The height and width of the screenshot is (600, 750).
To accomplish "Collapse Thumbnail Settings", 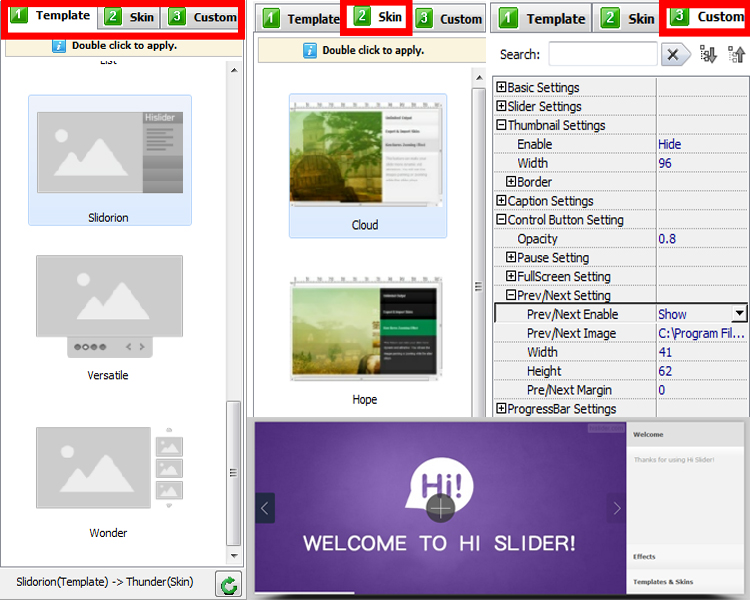I will (x=501, y=125).
